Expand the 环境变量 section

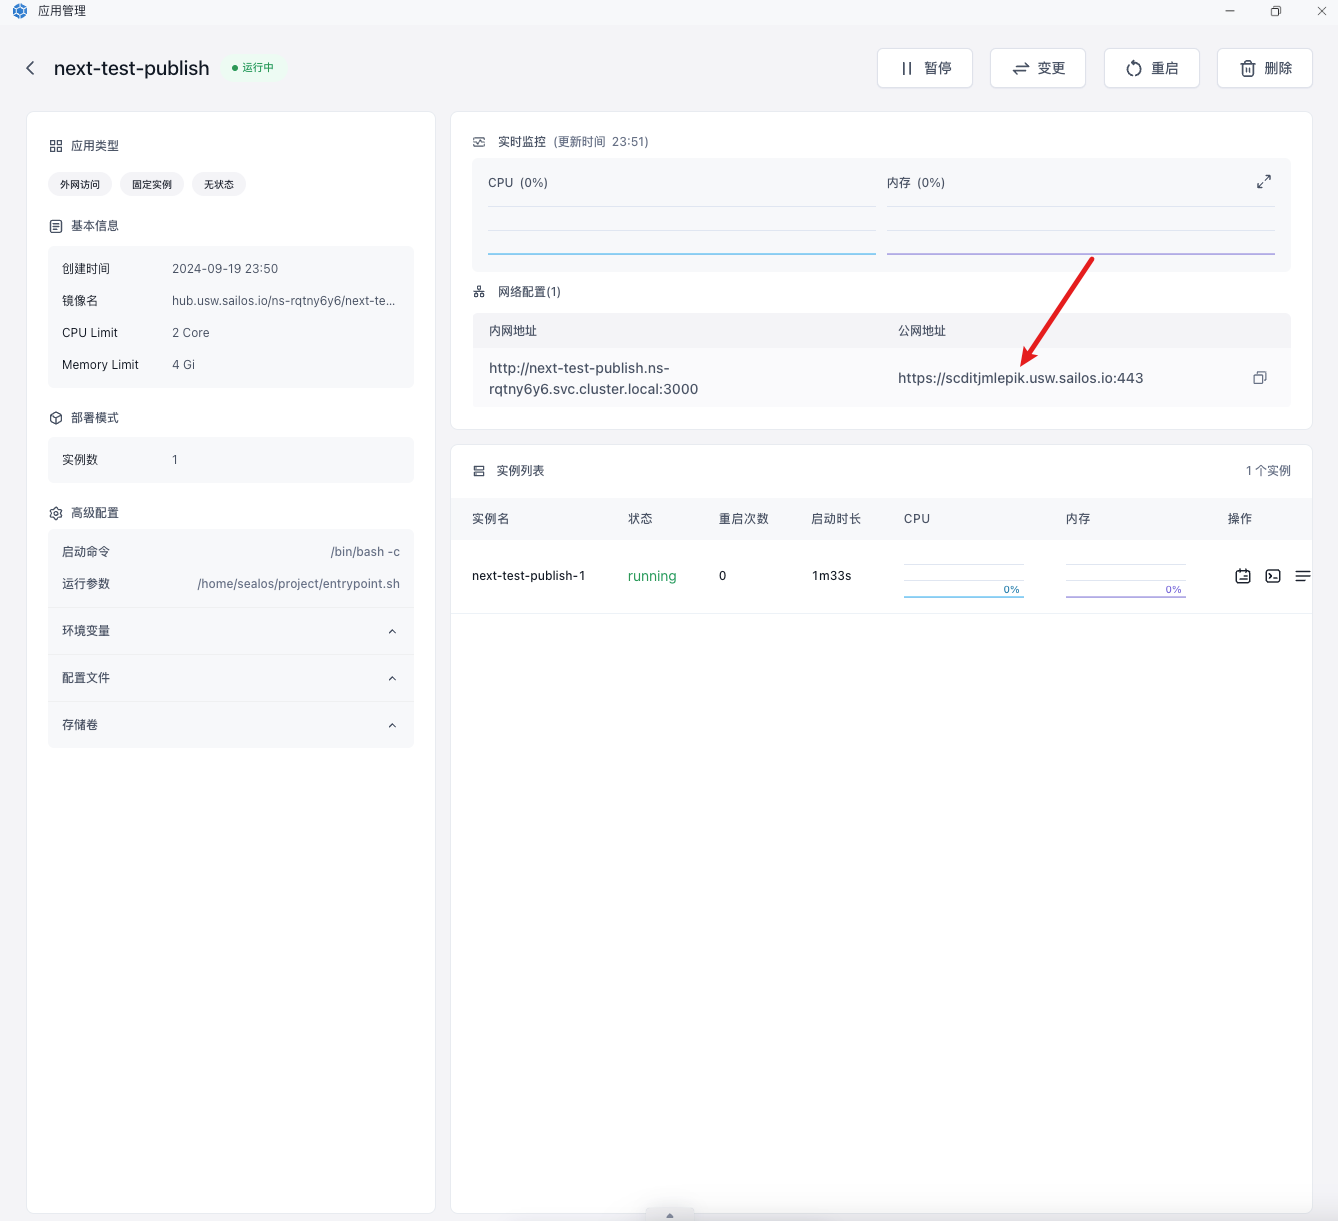pyautogui.click(x=231, y=631)
